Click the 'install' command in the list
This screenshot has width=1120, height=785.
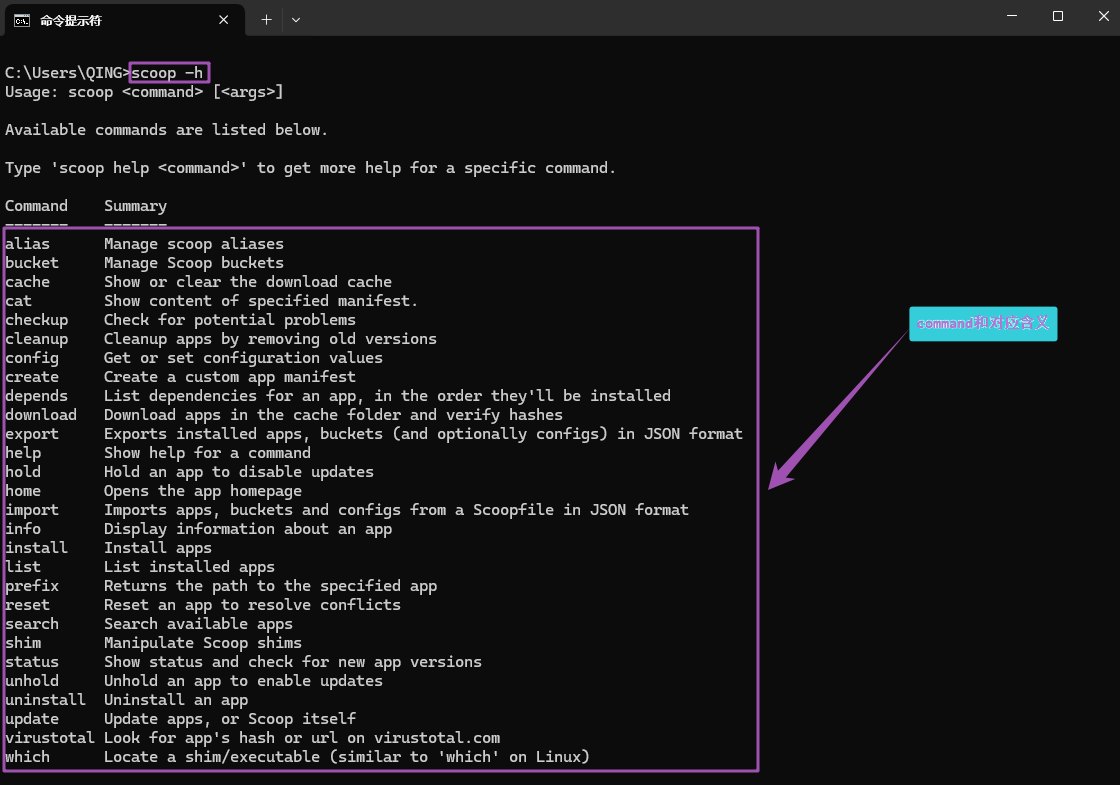pyautogui.click(x=36, y=548)
